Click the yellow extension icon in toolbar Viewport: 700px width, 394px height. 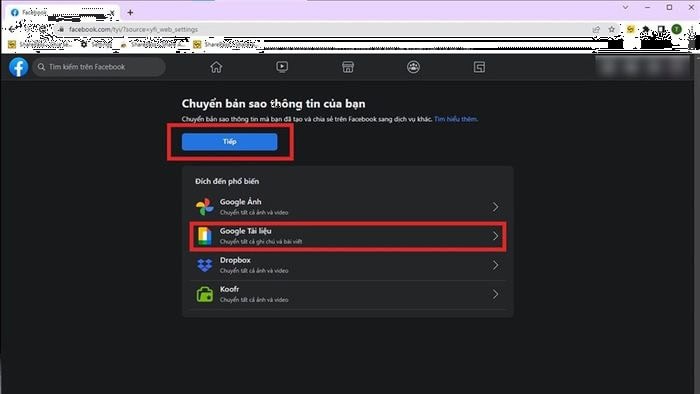[x=630, y=29]
